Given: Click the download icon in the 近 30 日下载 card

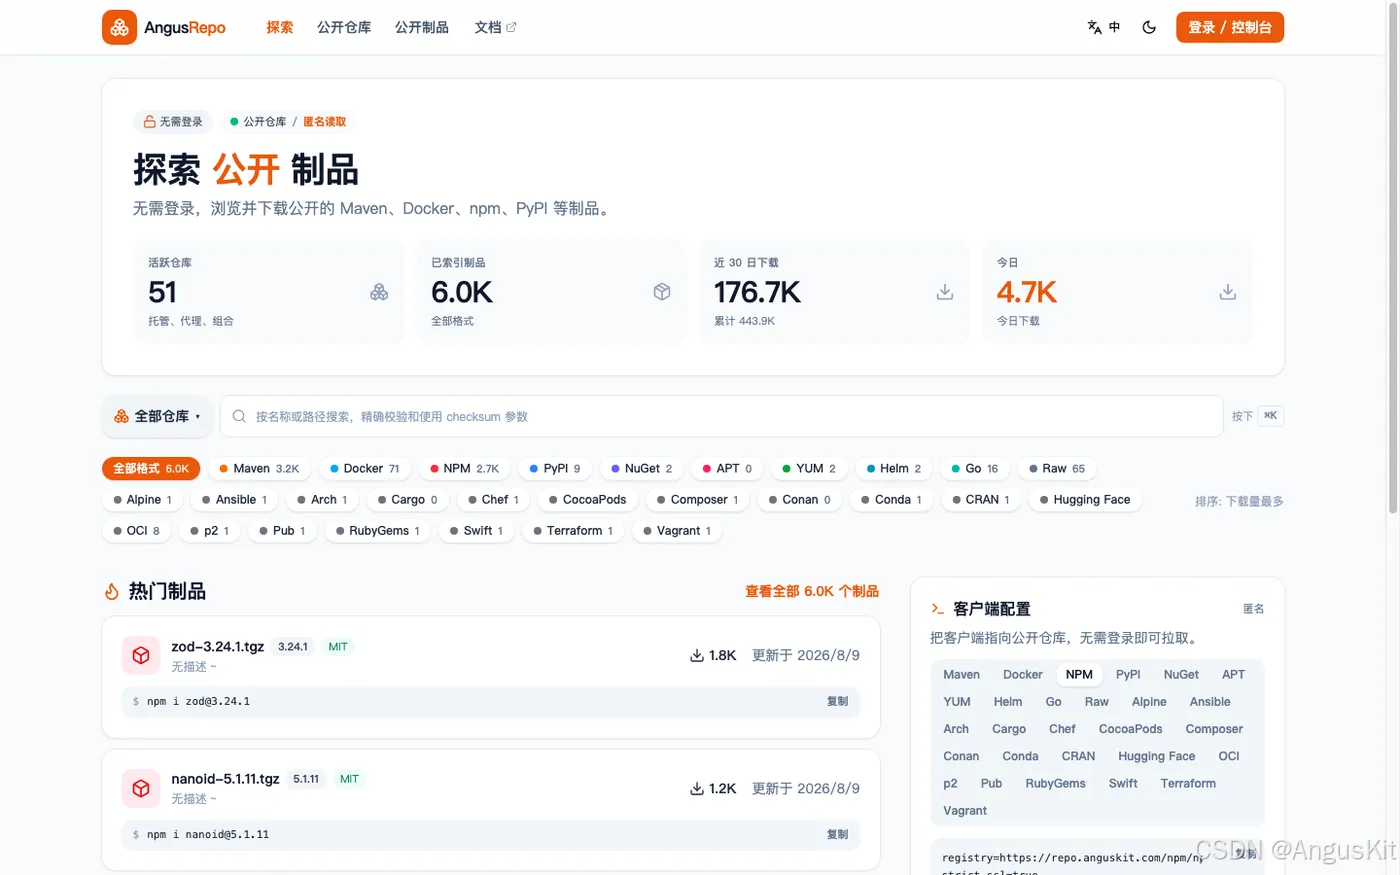Looking at the screenshot, I should (945, 292).
